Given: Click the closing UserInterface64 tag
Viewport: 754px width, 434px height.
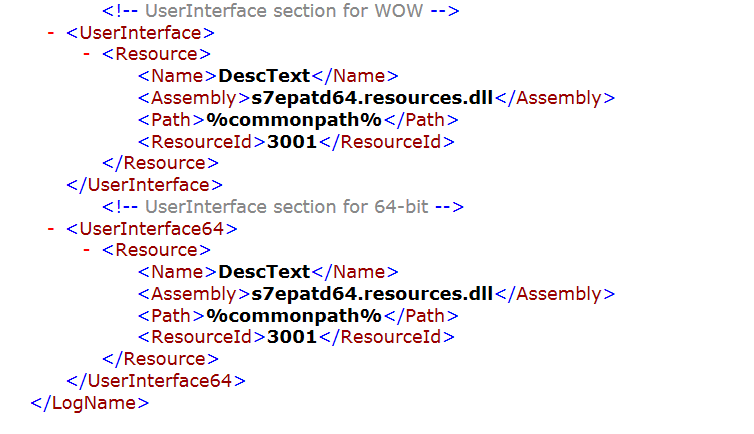Looking at the screenshot, I should click(x=155, y=381).
